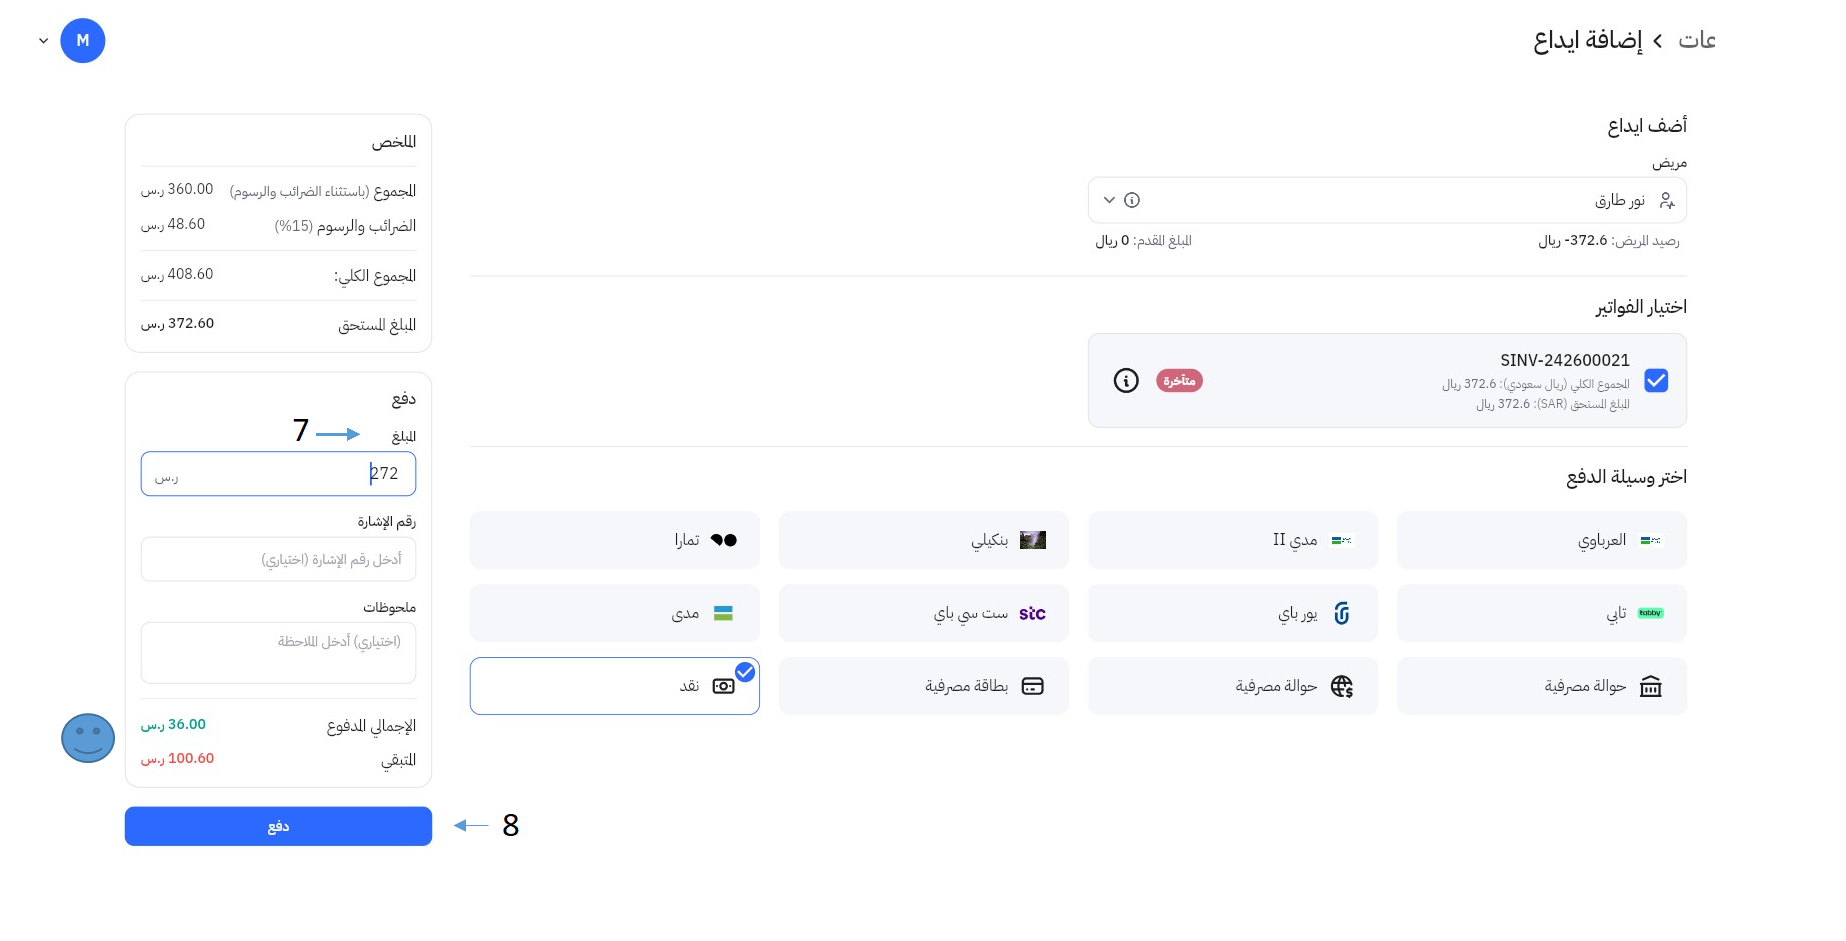Click the patient info icon in dropdown
Image resolution: width=1846 pixels, height=941 pixels.
[1132, 200]
